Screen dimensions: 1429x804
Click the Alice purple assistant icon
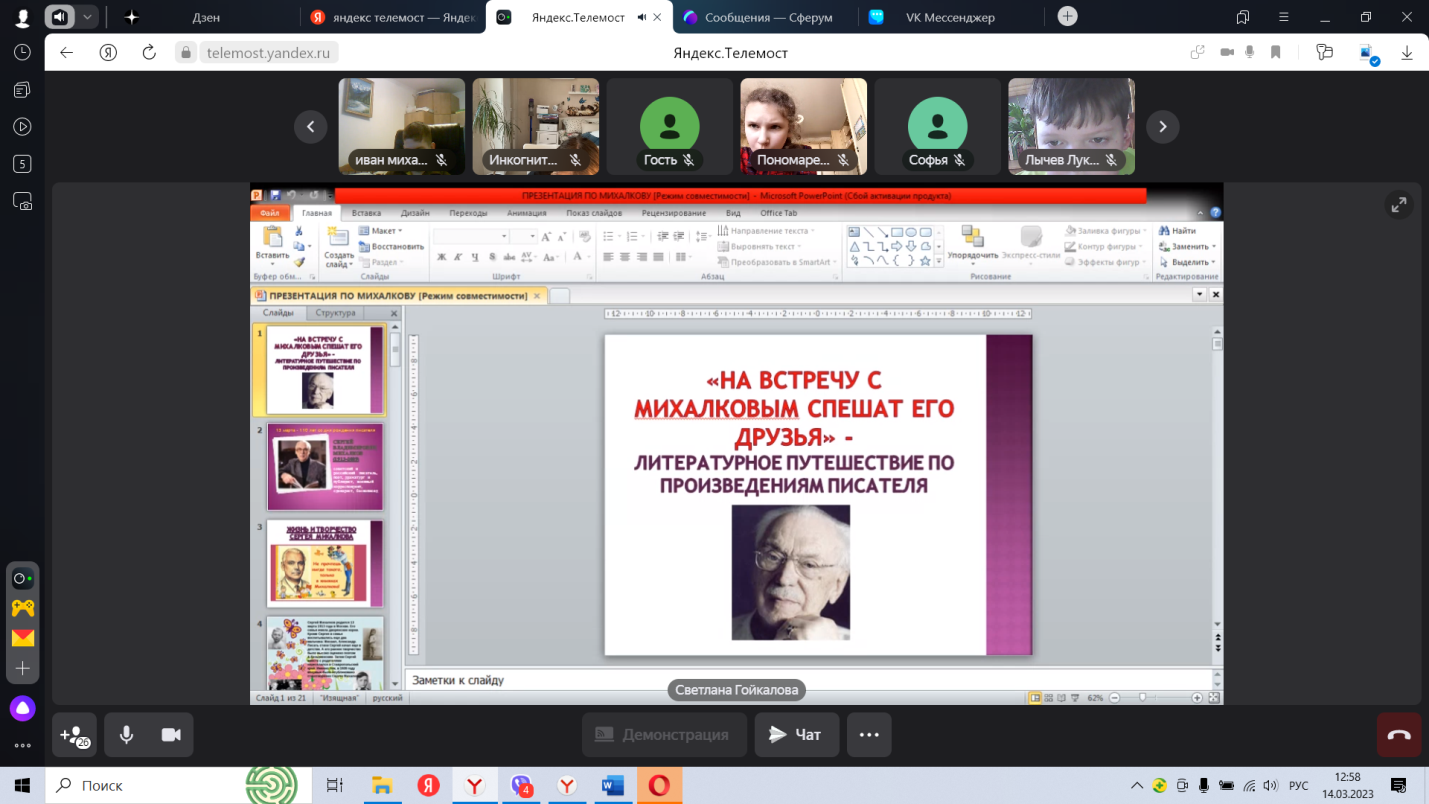point(22,709)
